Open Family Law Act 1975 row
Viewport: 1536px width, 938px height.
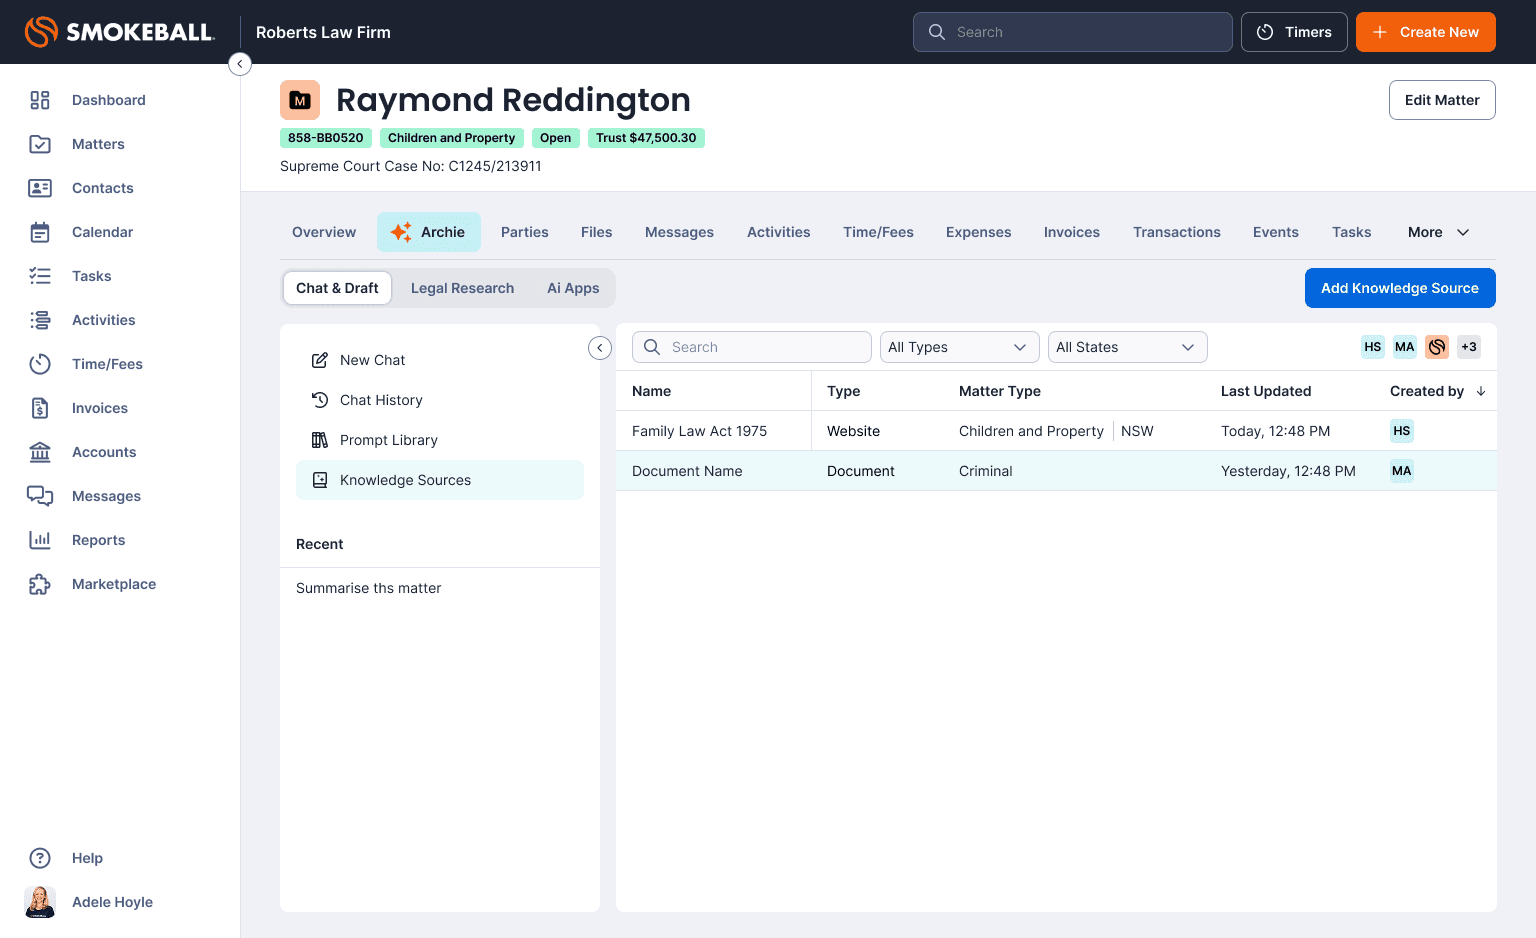tap(1056, 431)
